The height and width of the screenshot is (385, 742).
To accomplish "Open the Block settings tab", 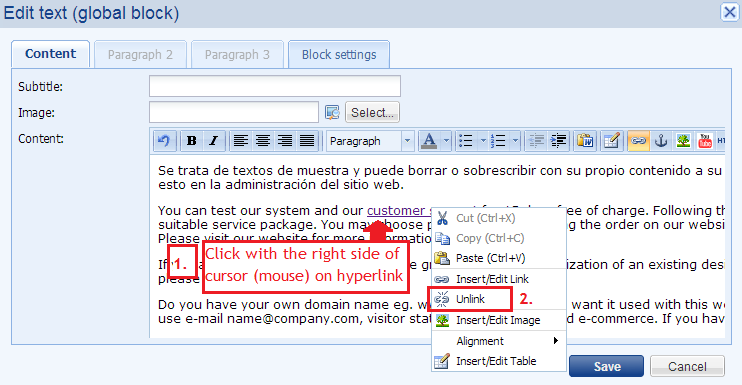I will coord(339,55).
